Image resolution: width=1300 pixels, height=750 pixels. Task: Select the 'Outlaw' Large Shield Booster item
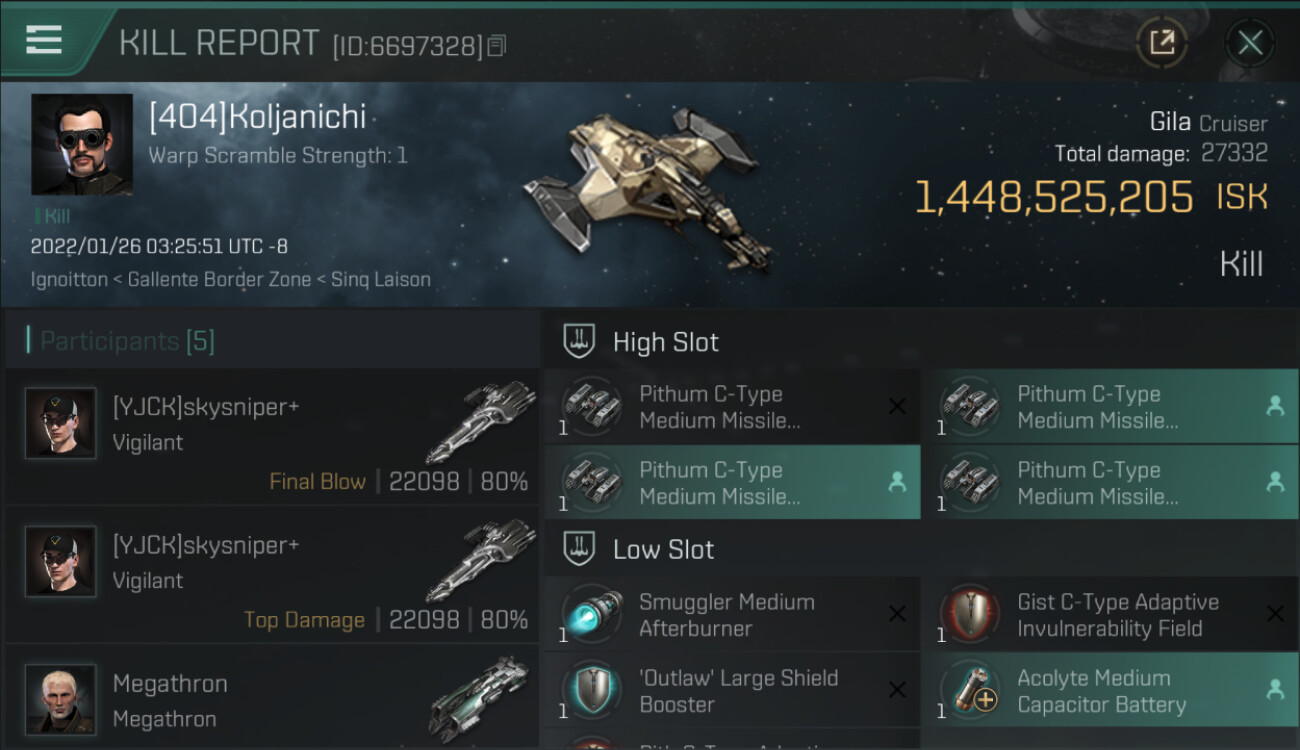[732, 691]
